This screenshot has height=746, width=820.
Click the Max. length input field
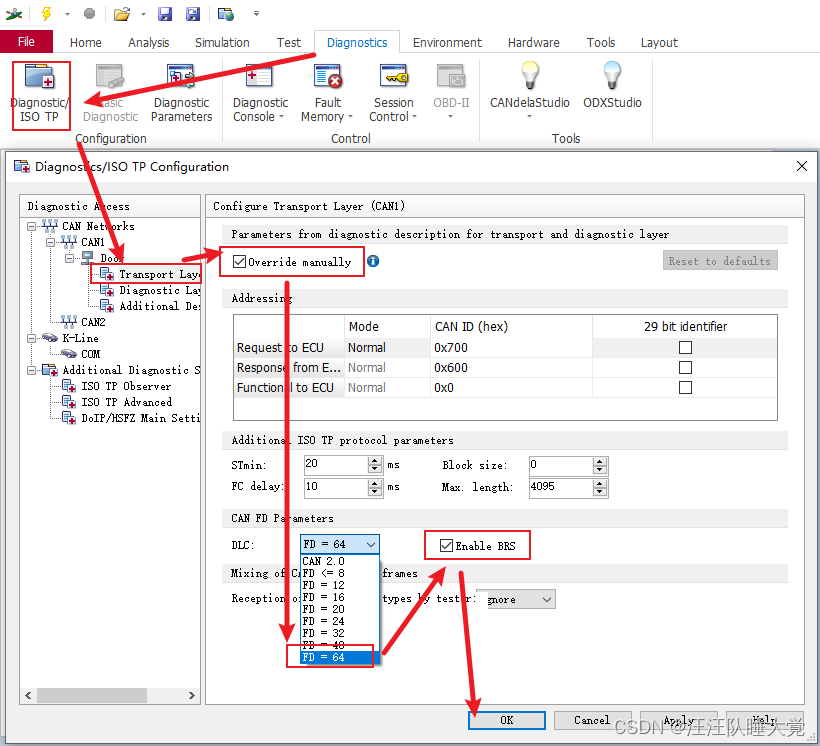click(561, 487)
